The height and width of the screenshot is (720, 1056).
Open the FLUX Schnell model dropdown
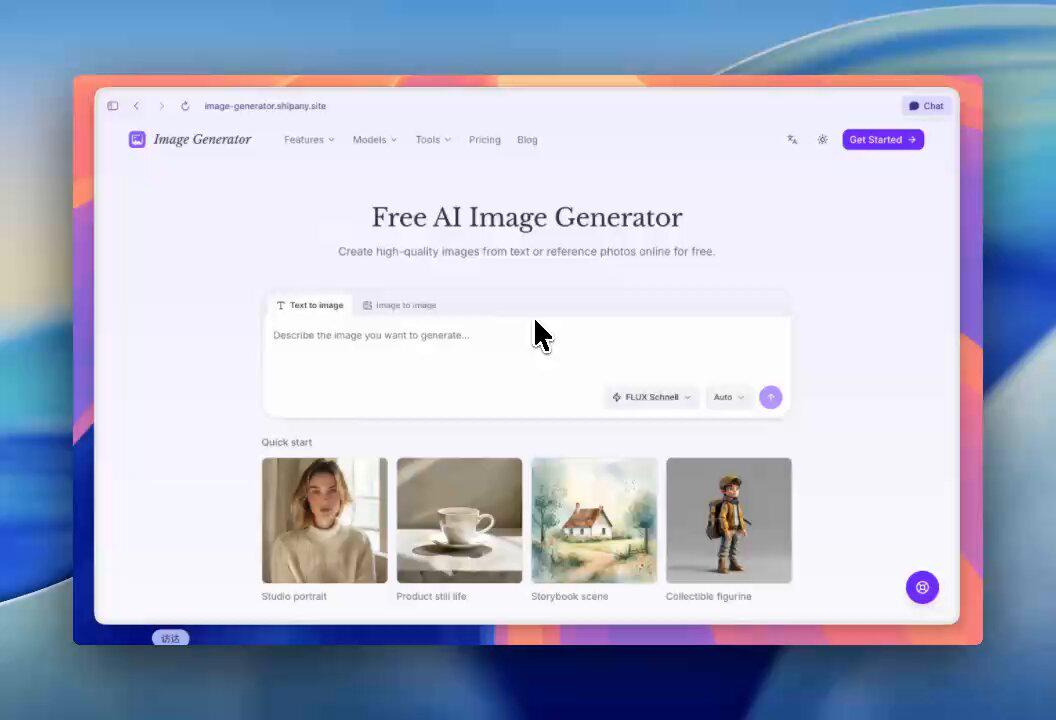point(651,397)
